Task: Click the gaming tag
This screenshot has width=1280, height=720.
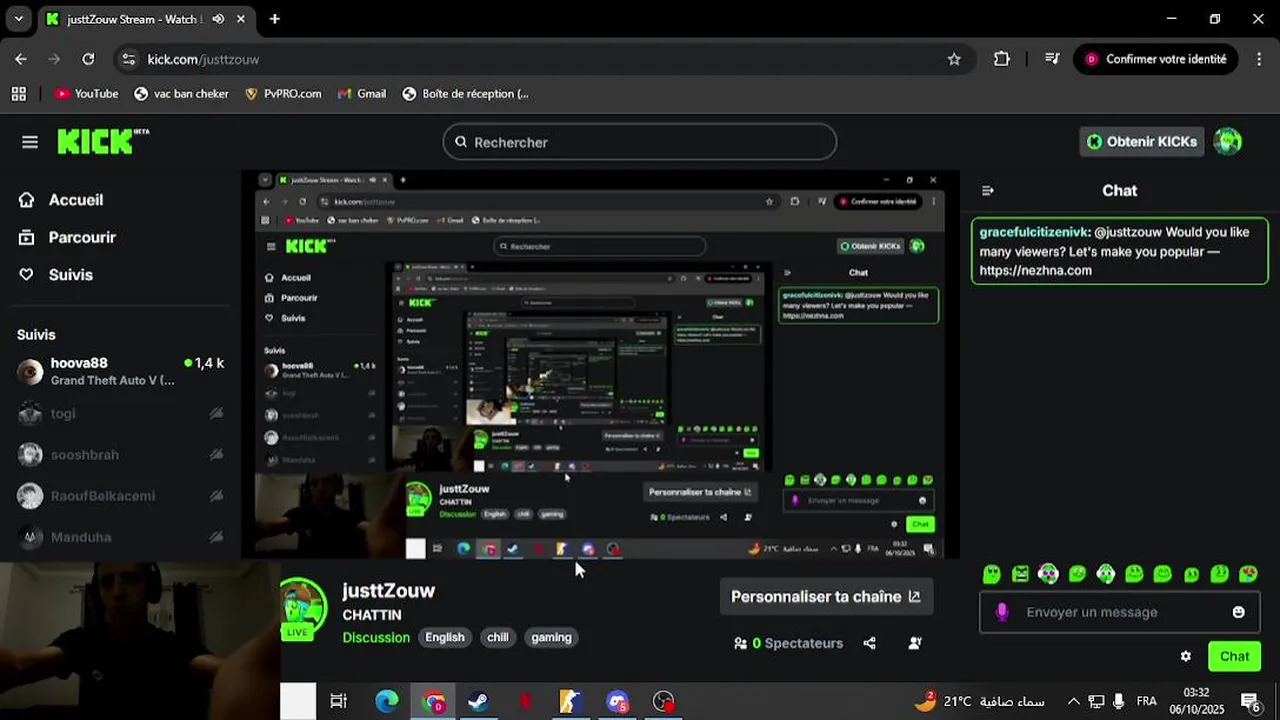Action: click(x=551, y=638)
